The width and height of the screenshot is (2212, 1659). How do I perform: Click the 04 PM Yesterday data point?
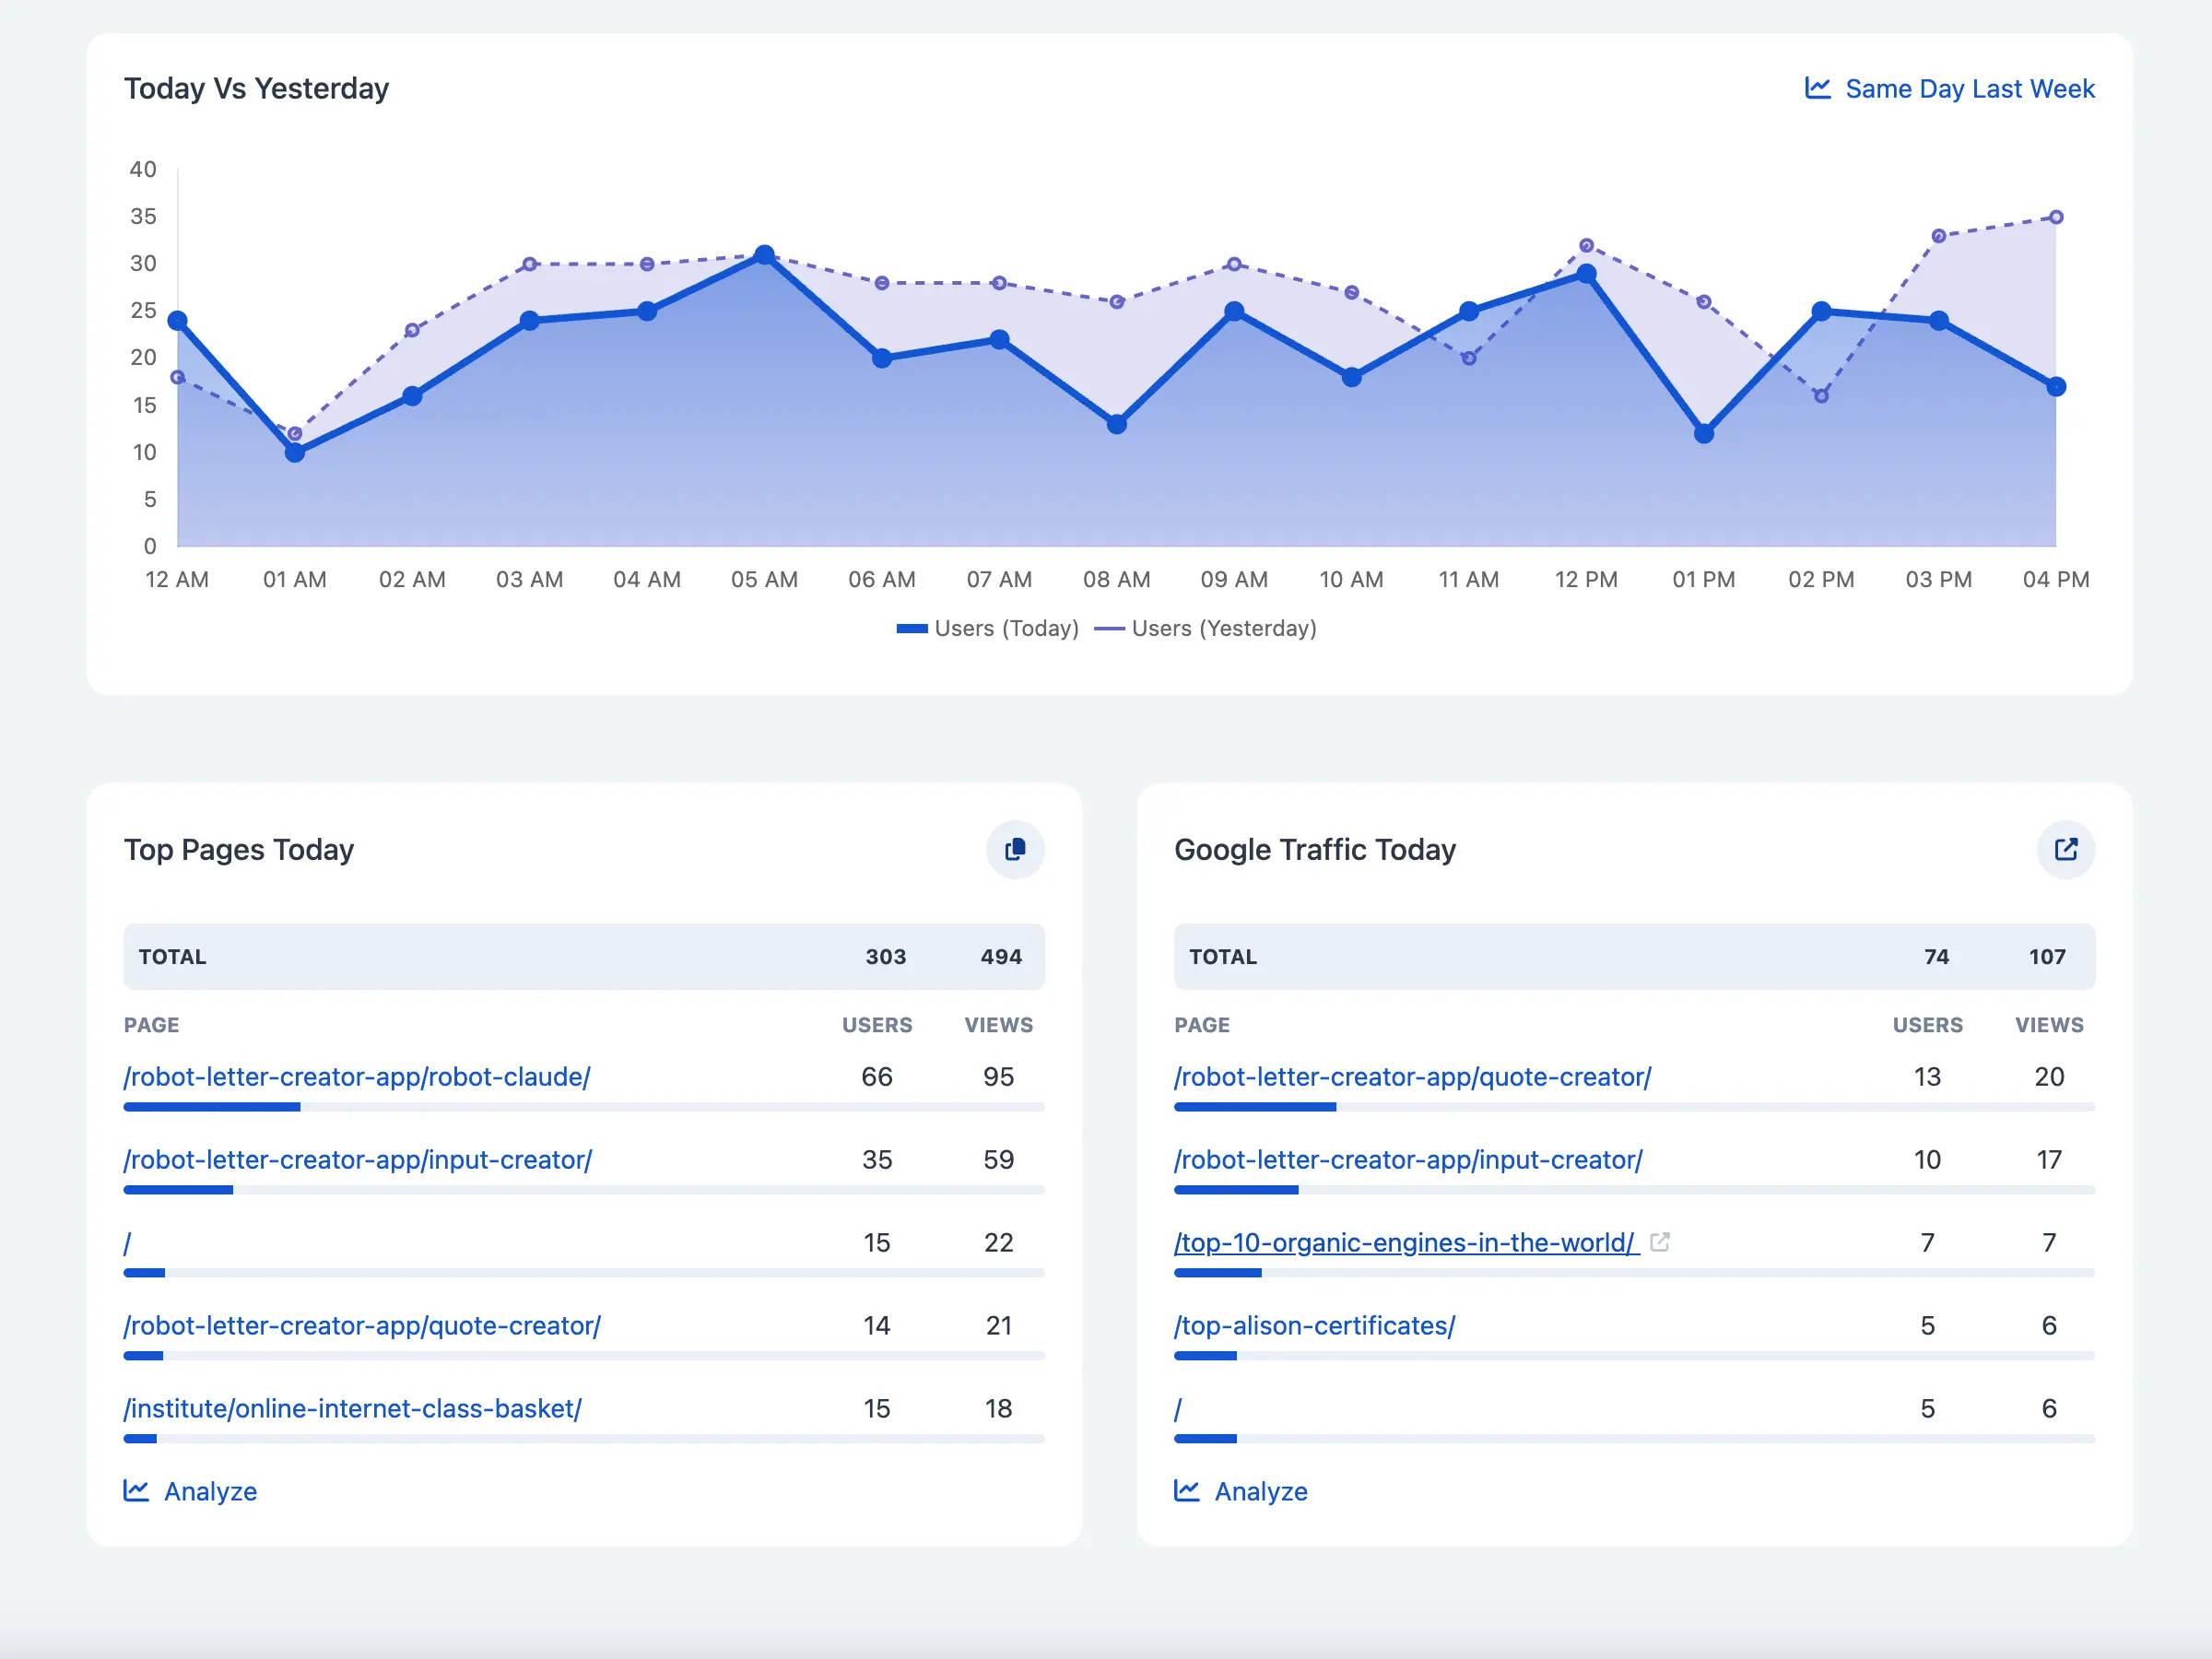tap(2056, 217)
